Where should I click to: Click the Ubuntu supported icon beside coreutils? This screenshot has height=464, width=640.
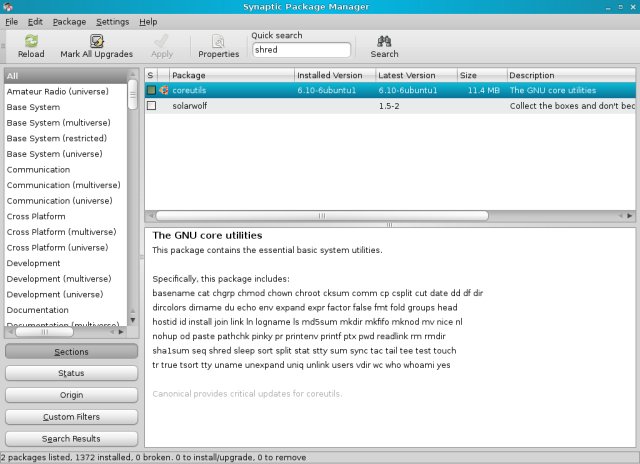click(x=164, y=90)
